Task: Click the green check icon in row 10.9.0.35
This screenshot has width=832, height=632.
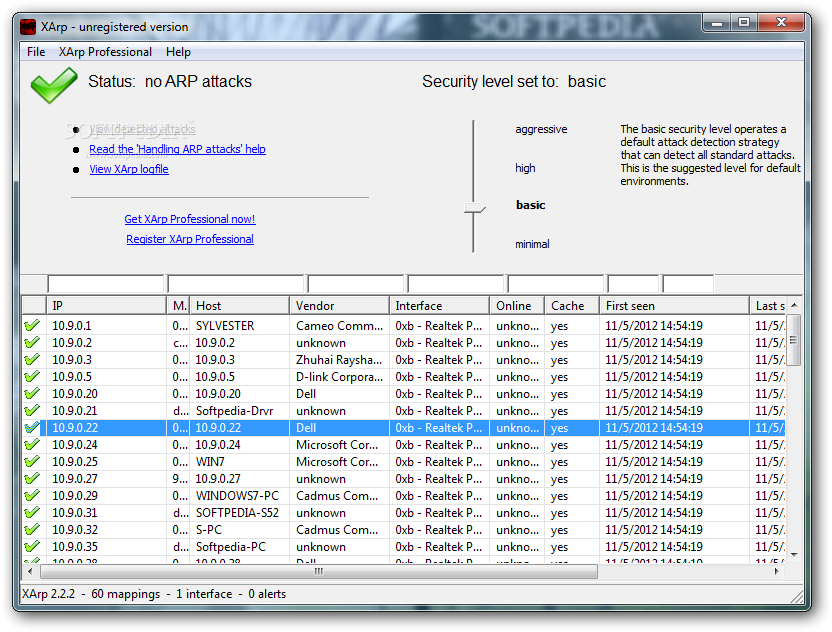Action: tap(32, 546)
